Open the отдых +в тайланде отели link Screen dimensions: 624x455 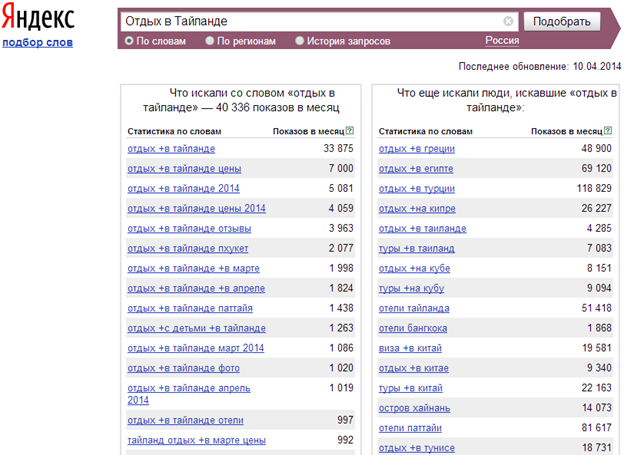(185, 420)
